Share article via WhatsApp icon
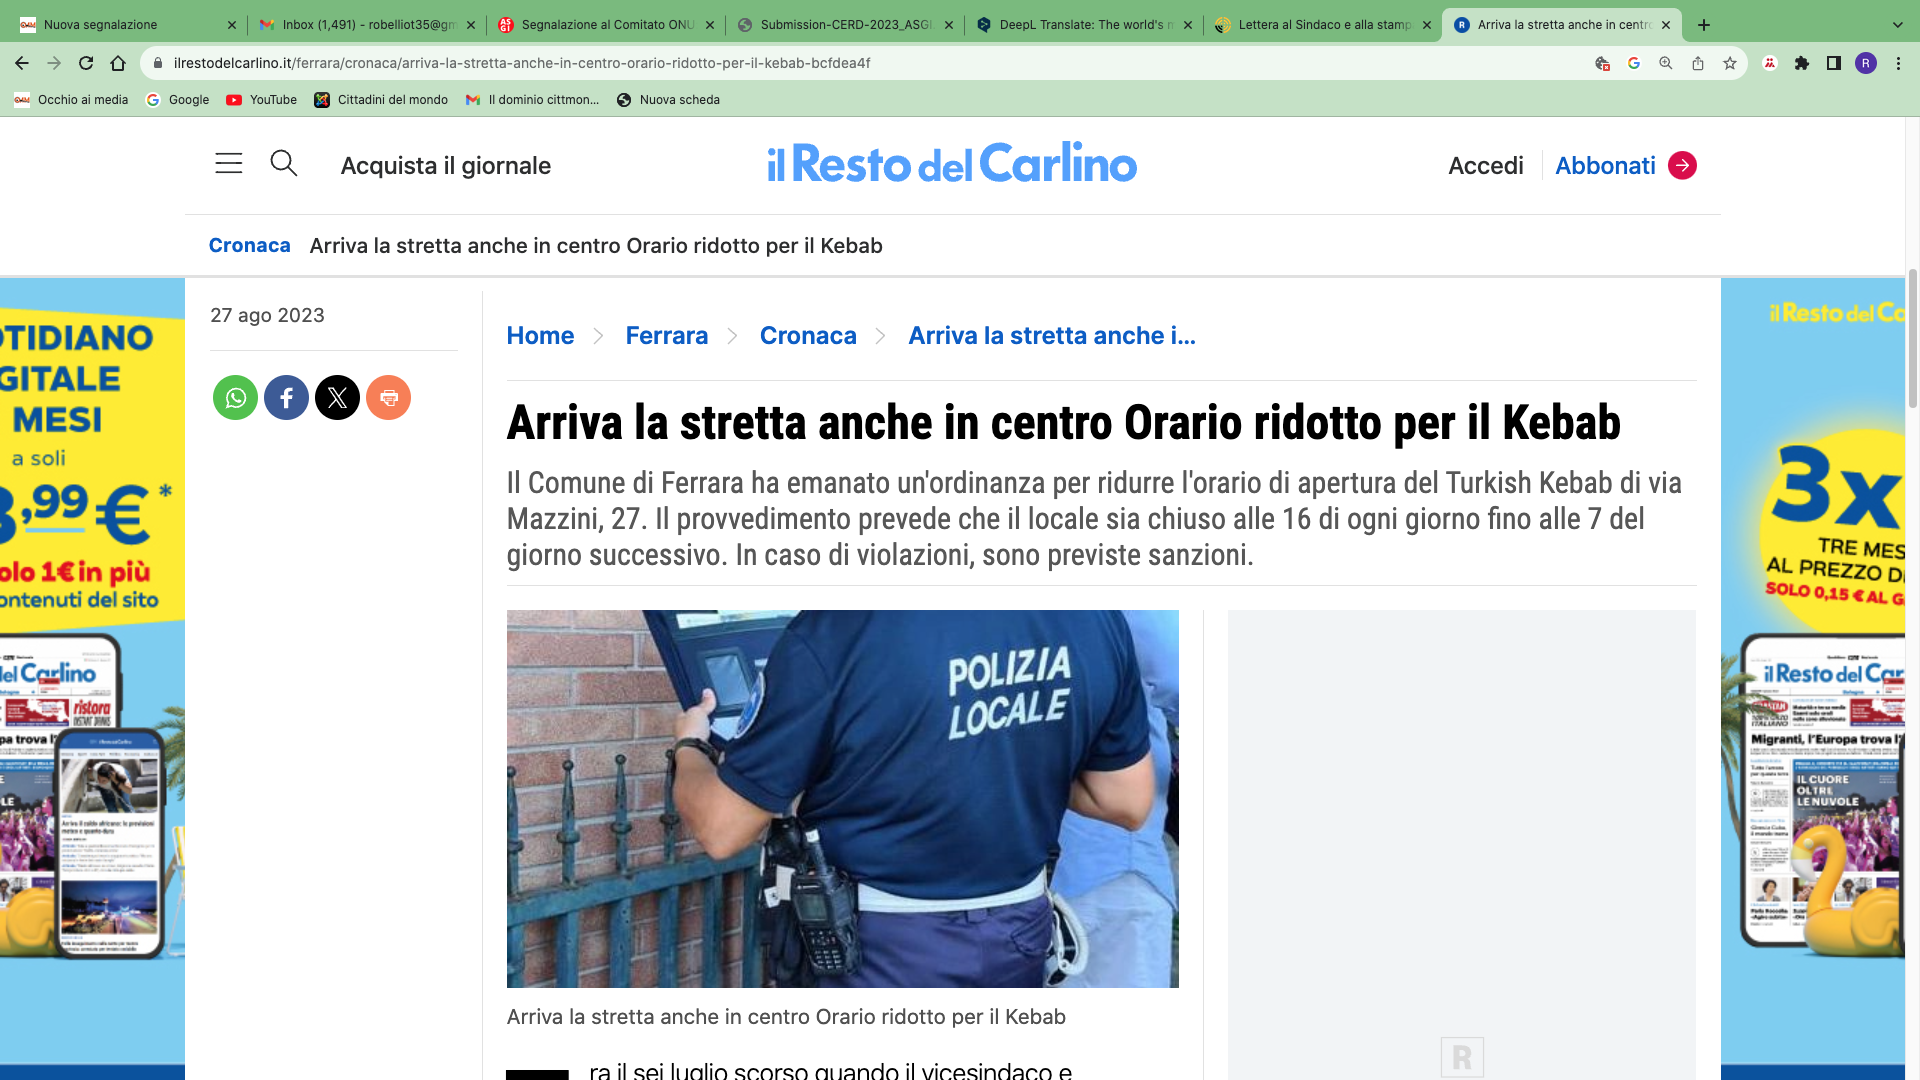Viewport: 1920px width, 1080px height. [x=235, y=398]
